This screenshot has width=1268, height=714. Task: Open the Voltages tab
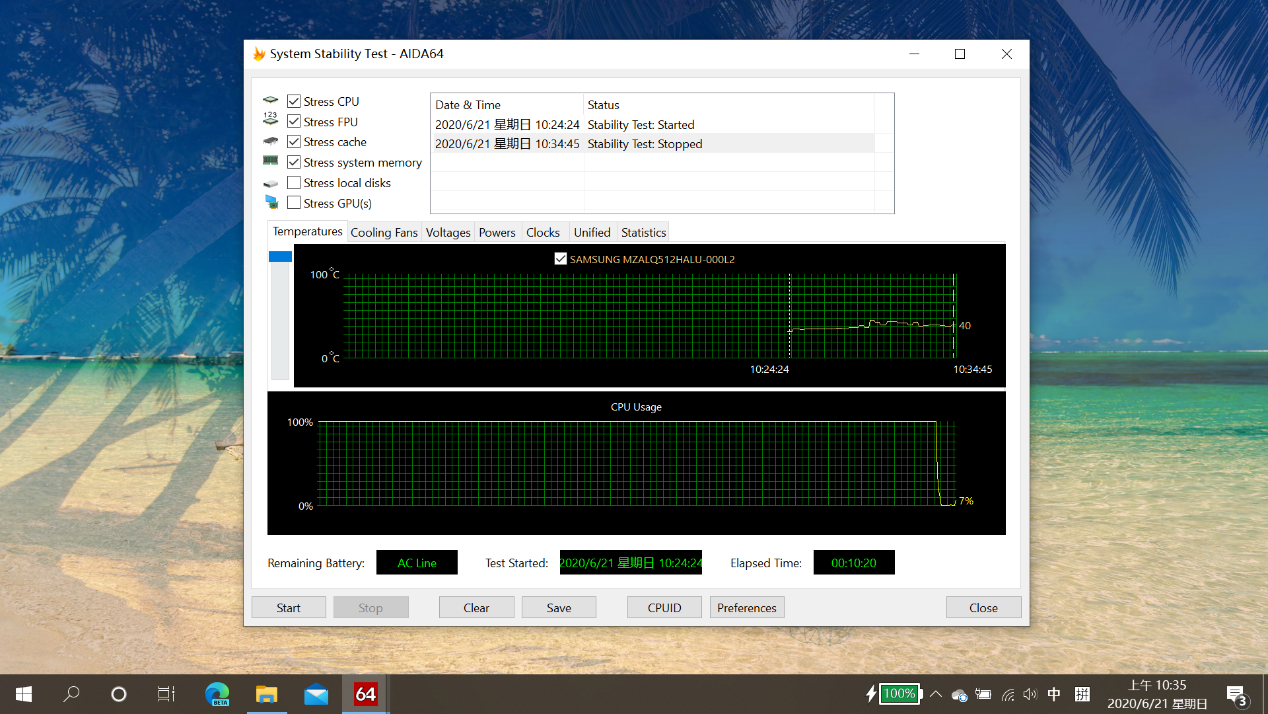pyautogui.click(x=448, y=232)
